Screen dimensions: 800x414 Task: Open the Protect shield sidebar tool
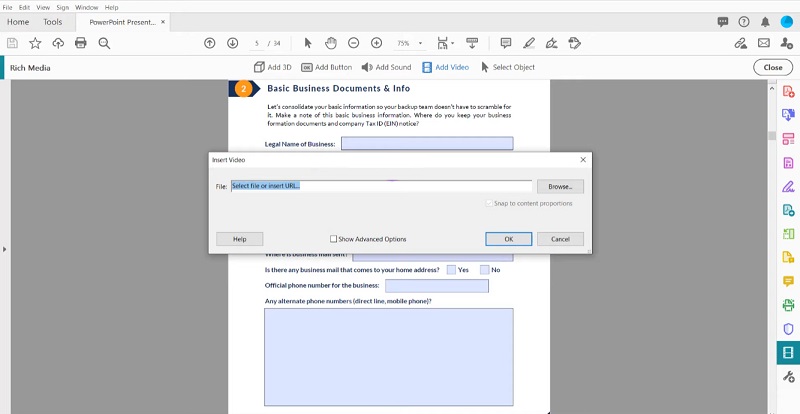pyautogui.click(x=788, y=328)
